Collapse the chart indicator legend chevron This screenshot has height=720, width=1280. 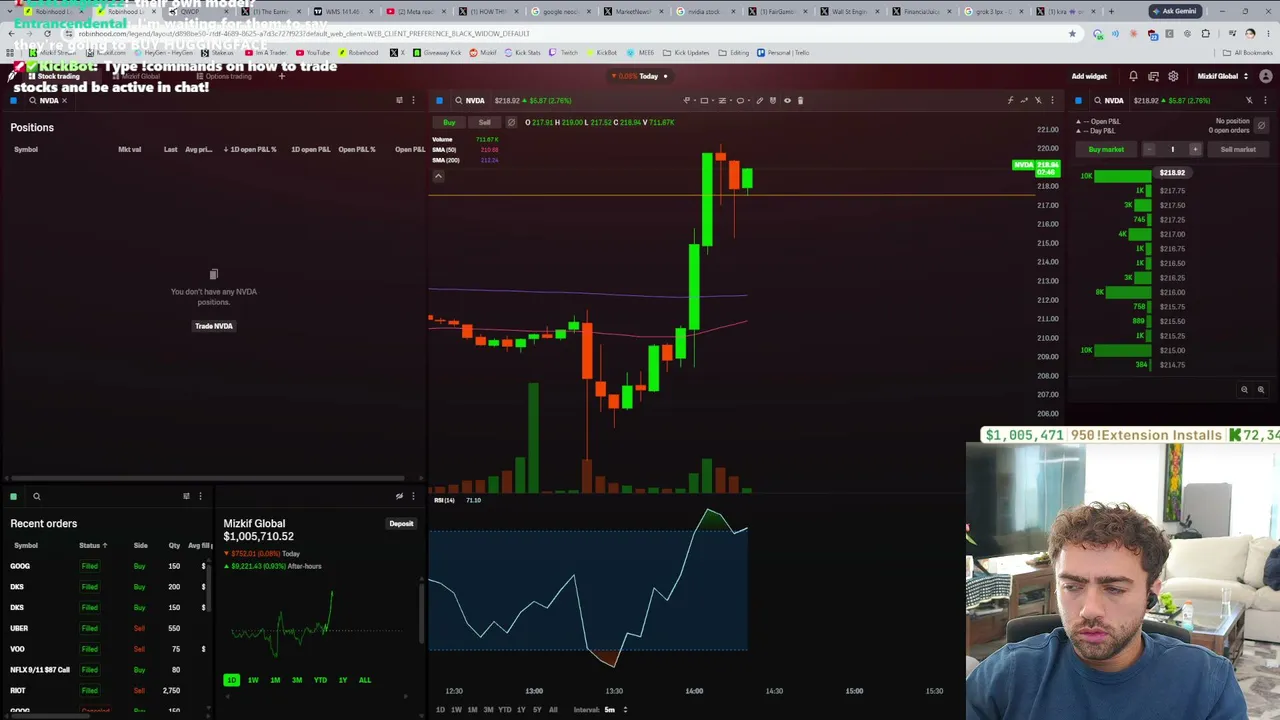click(438, 176)
